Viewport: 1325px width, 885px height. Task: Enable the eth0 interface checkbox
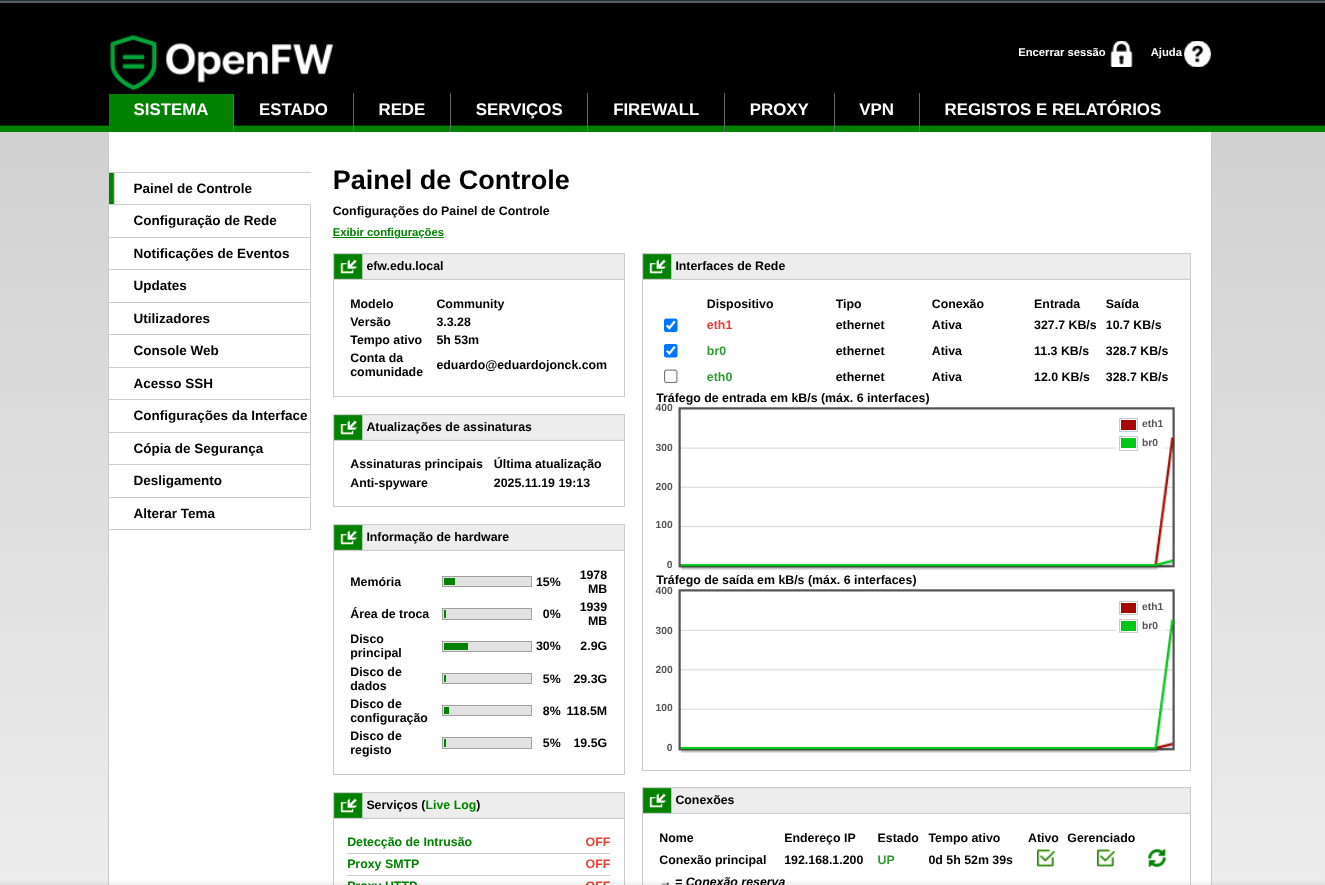[670, 376]
